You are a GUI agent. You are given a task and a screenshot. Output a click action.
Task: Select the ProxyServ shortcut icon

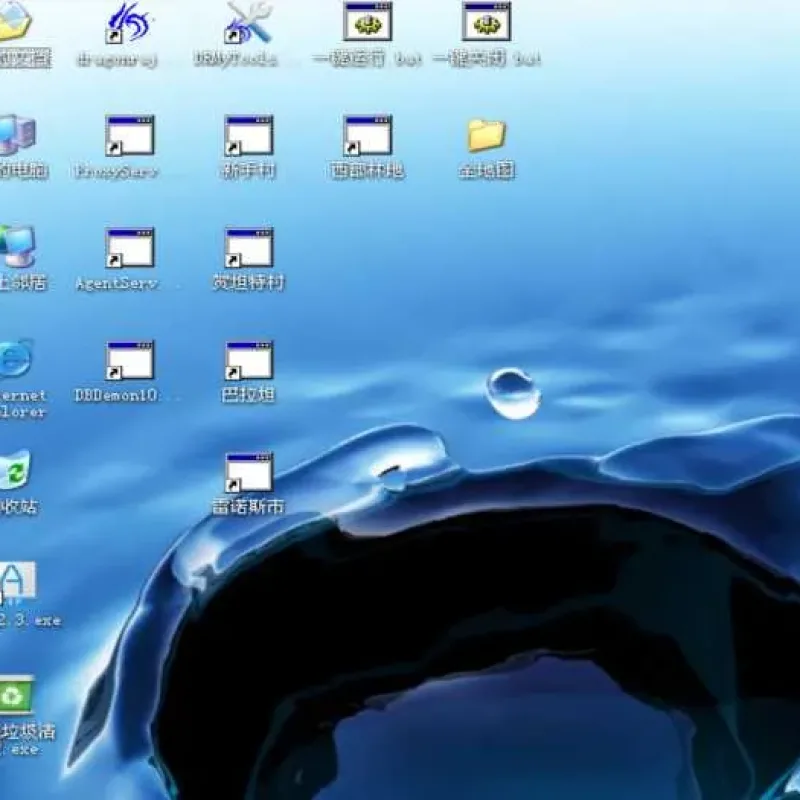[129, 135]
